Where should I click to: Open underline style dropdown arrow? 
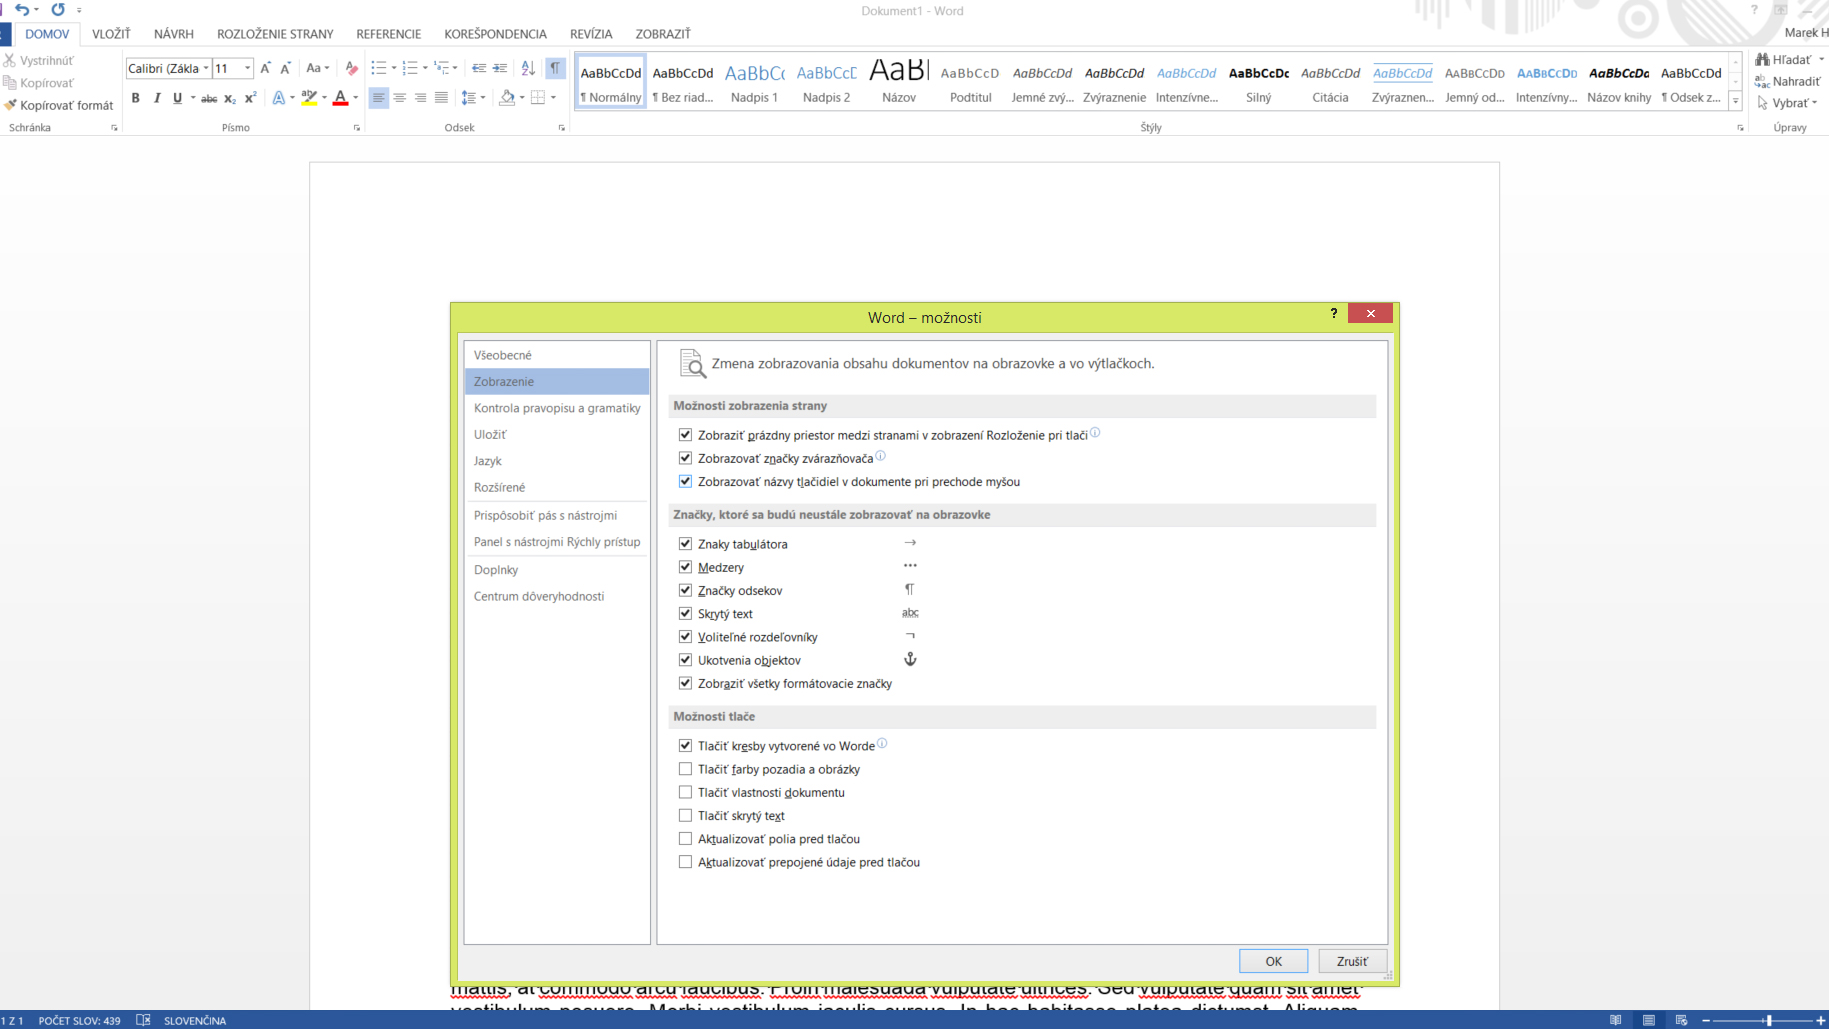[x=193, y=98]
